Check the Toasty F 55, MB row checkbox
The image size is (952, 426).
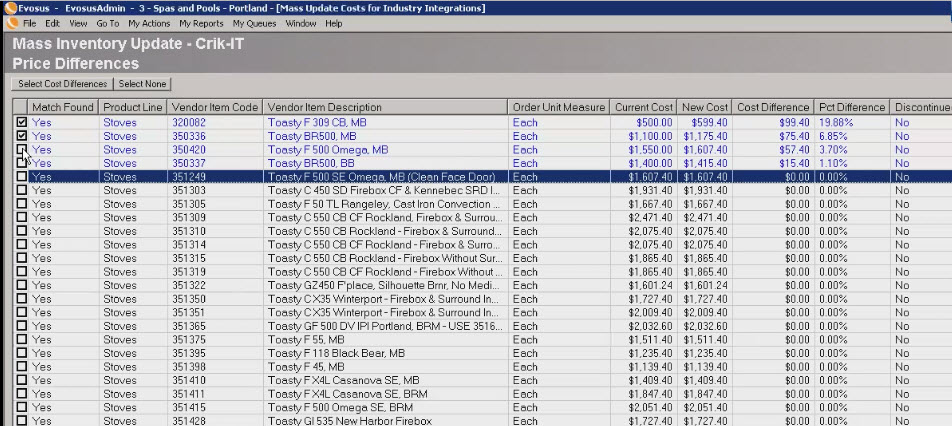pyautogui.click(x=22, y=340)
